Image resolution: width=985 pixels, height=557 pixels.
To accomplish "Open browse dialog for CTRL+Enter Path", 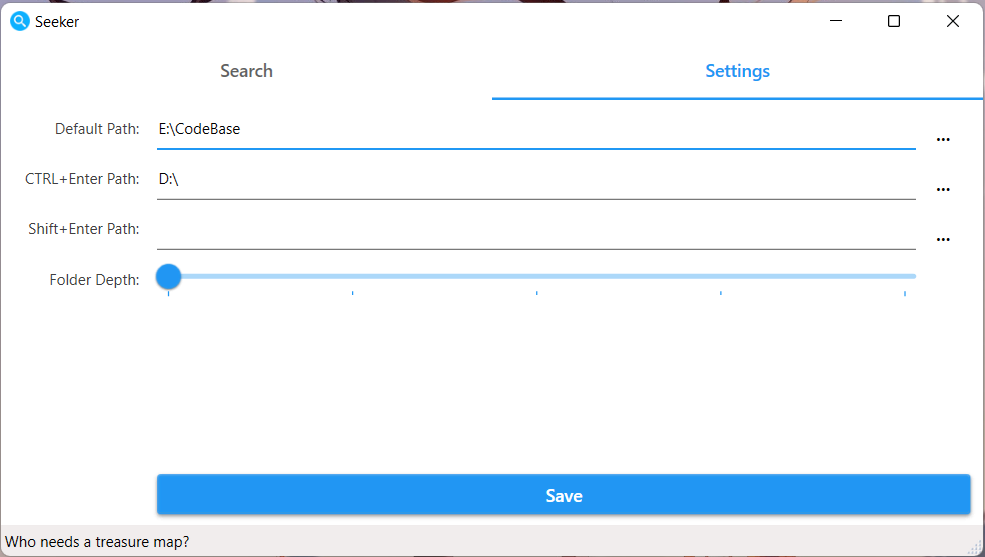I will [943, 190].
